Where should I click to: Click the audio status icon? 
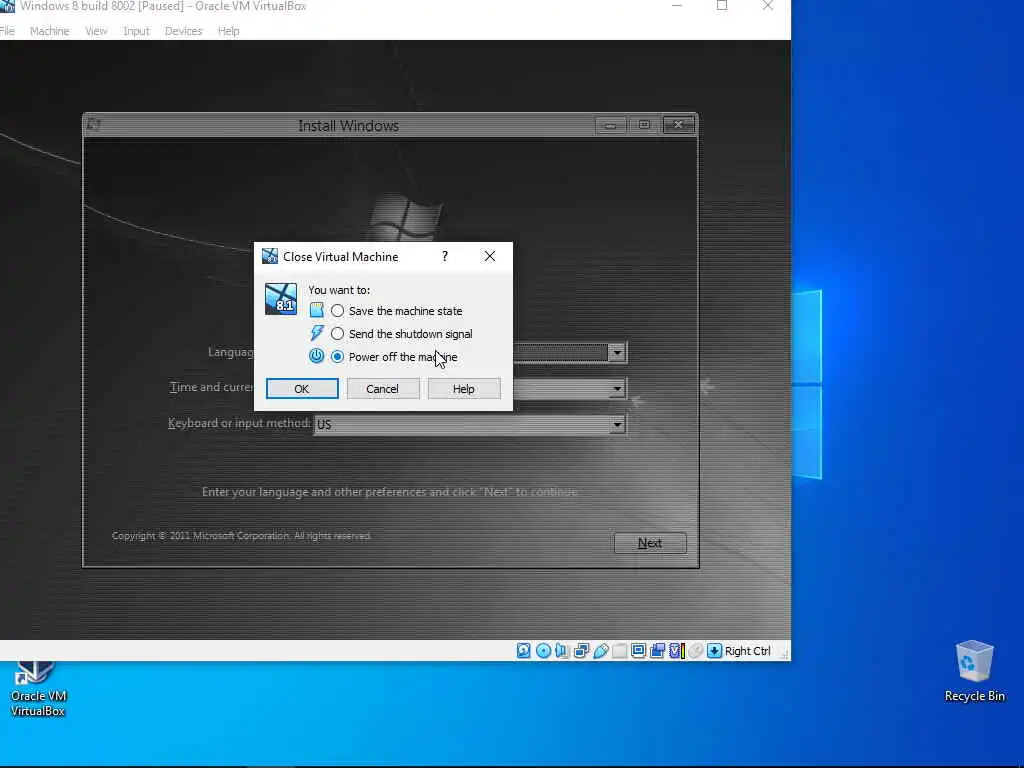coord(562,650)
